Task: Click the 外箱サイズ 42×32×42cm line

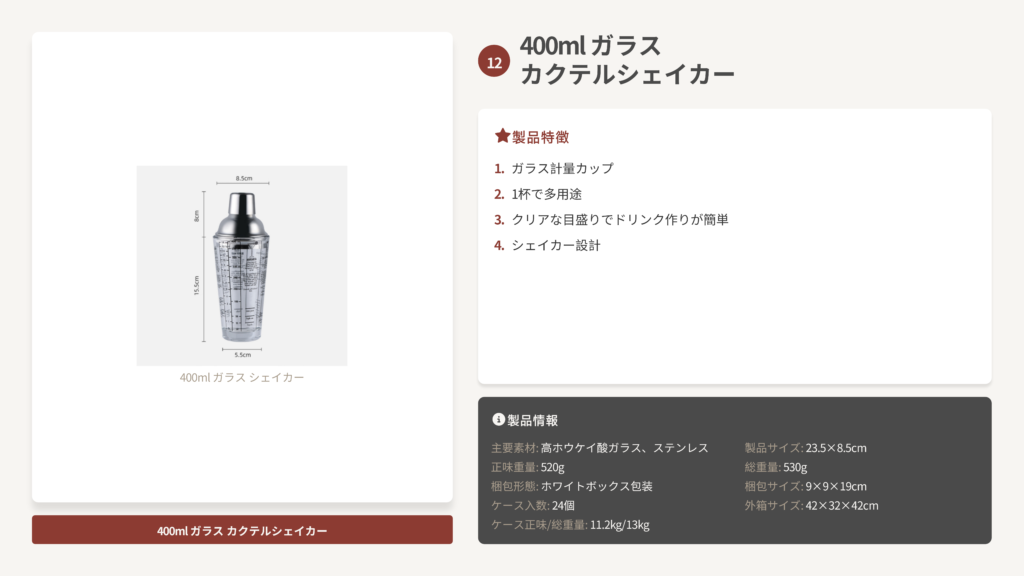Action: [x=811, y=505]
